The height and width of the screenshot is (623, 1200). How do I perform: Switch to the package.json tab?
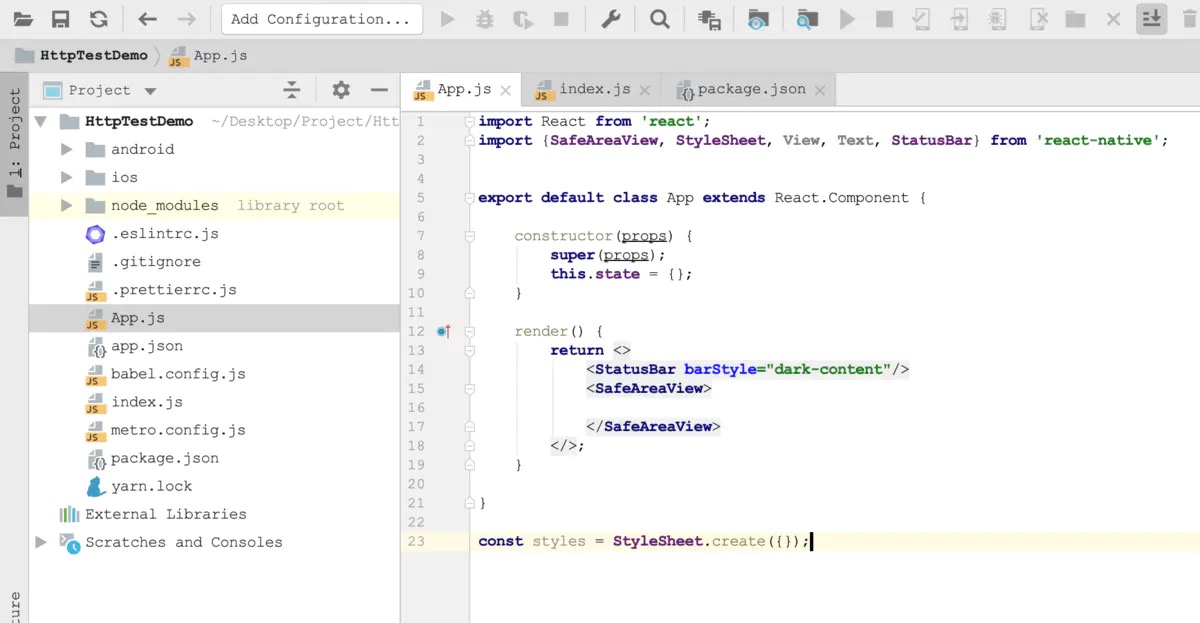point(751,89)
